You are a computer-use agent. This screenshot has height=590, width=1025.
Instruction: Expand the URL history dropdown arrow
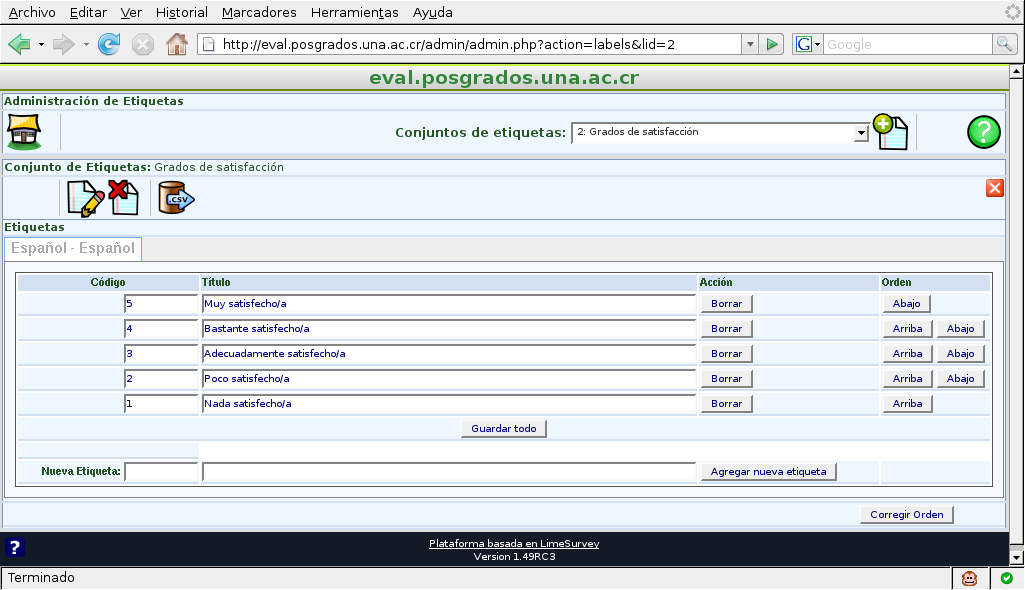coord(750,44)
